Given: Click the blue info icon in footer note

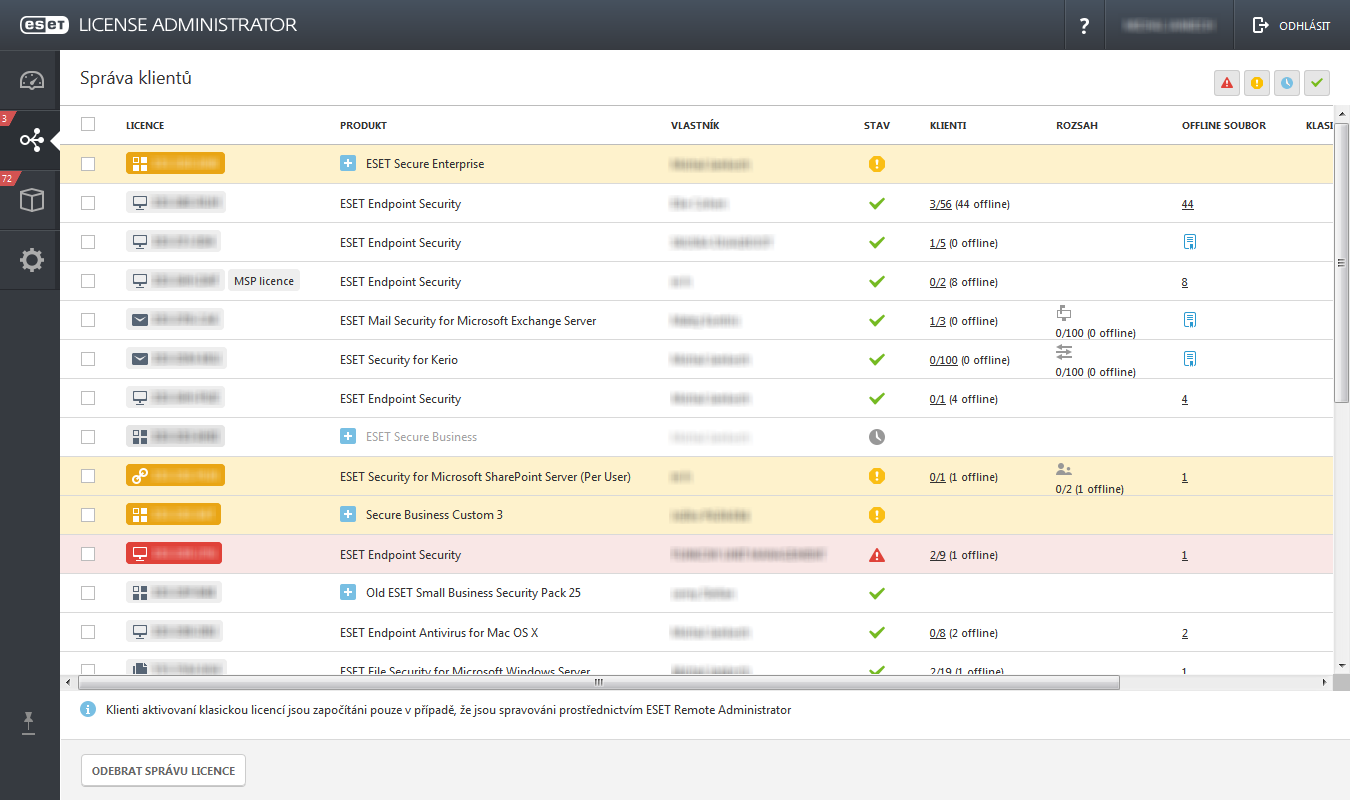Looking at the screenshot, I should click(88, 710).
